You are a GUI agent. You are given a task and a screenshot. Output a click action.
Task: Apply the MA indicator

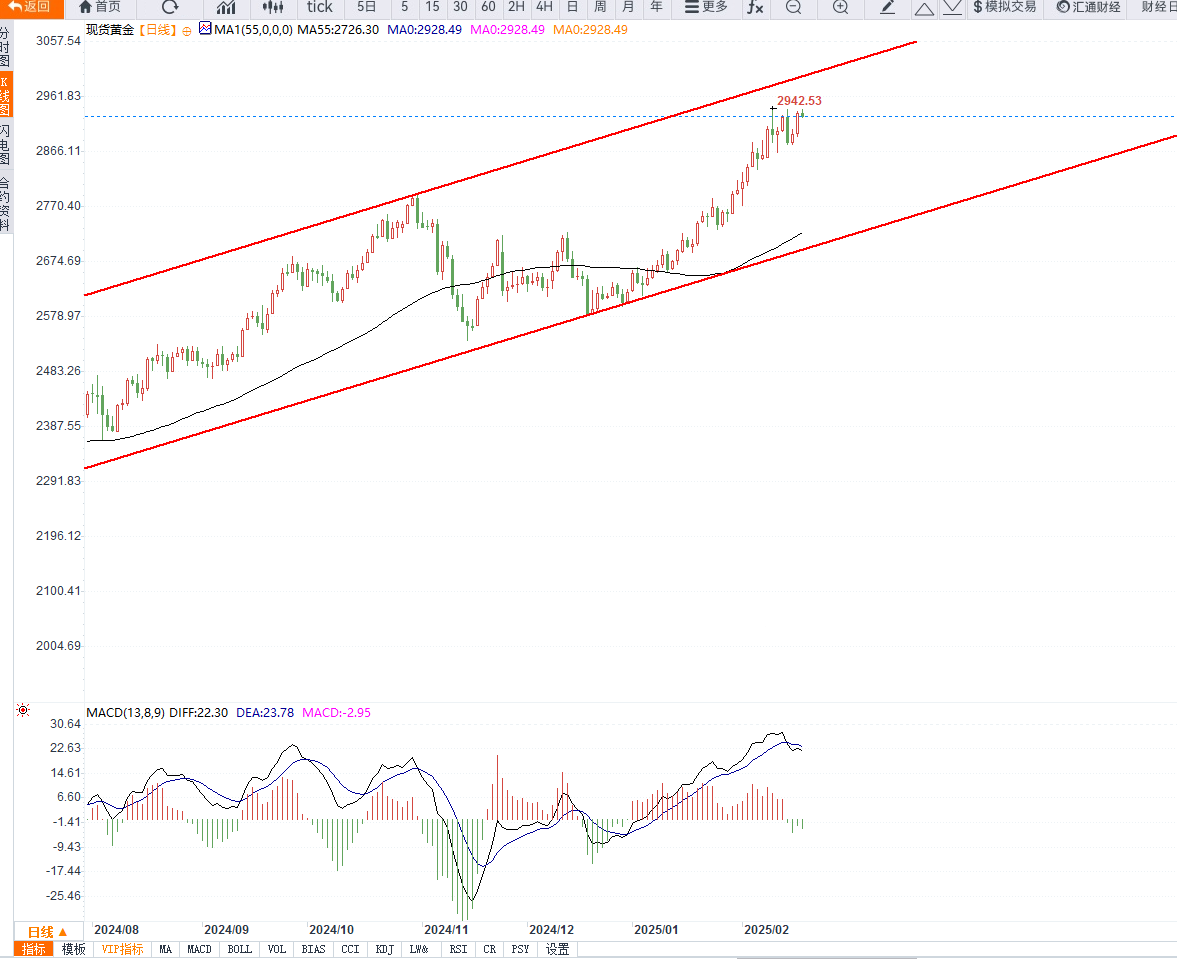point(166,949)
